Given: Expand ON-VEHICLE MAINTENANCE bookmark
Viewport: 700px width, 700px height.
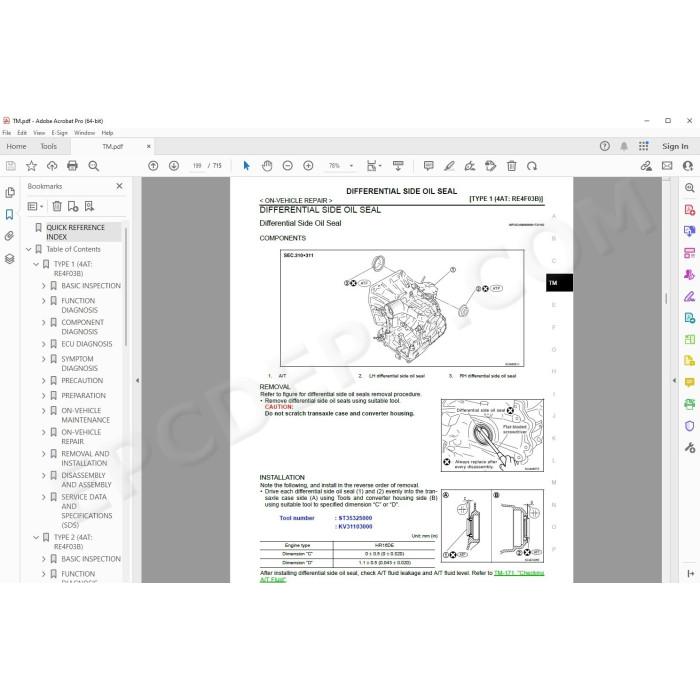Looking at the screenshot, I should click(x=44, y=411).
